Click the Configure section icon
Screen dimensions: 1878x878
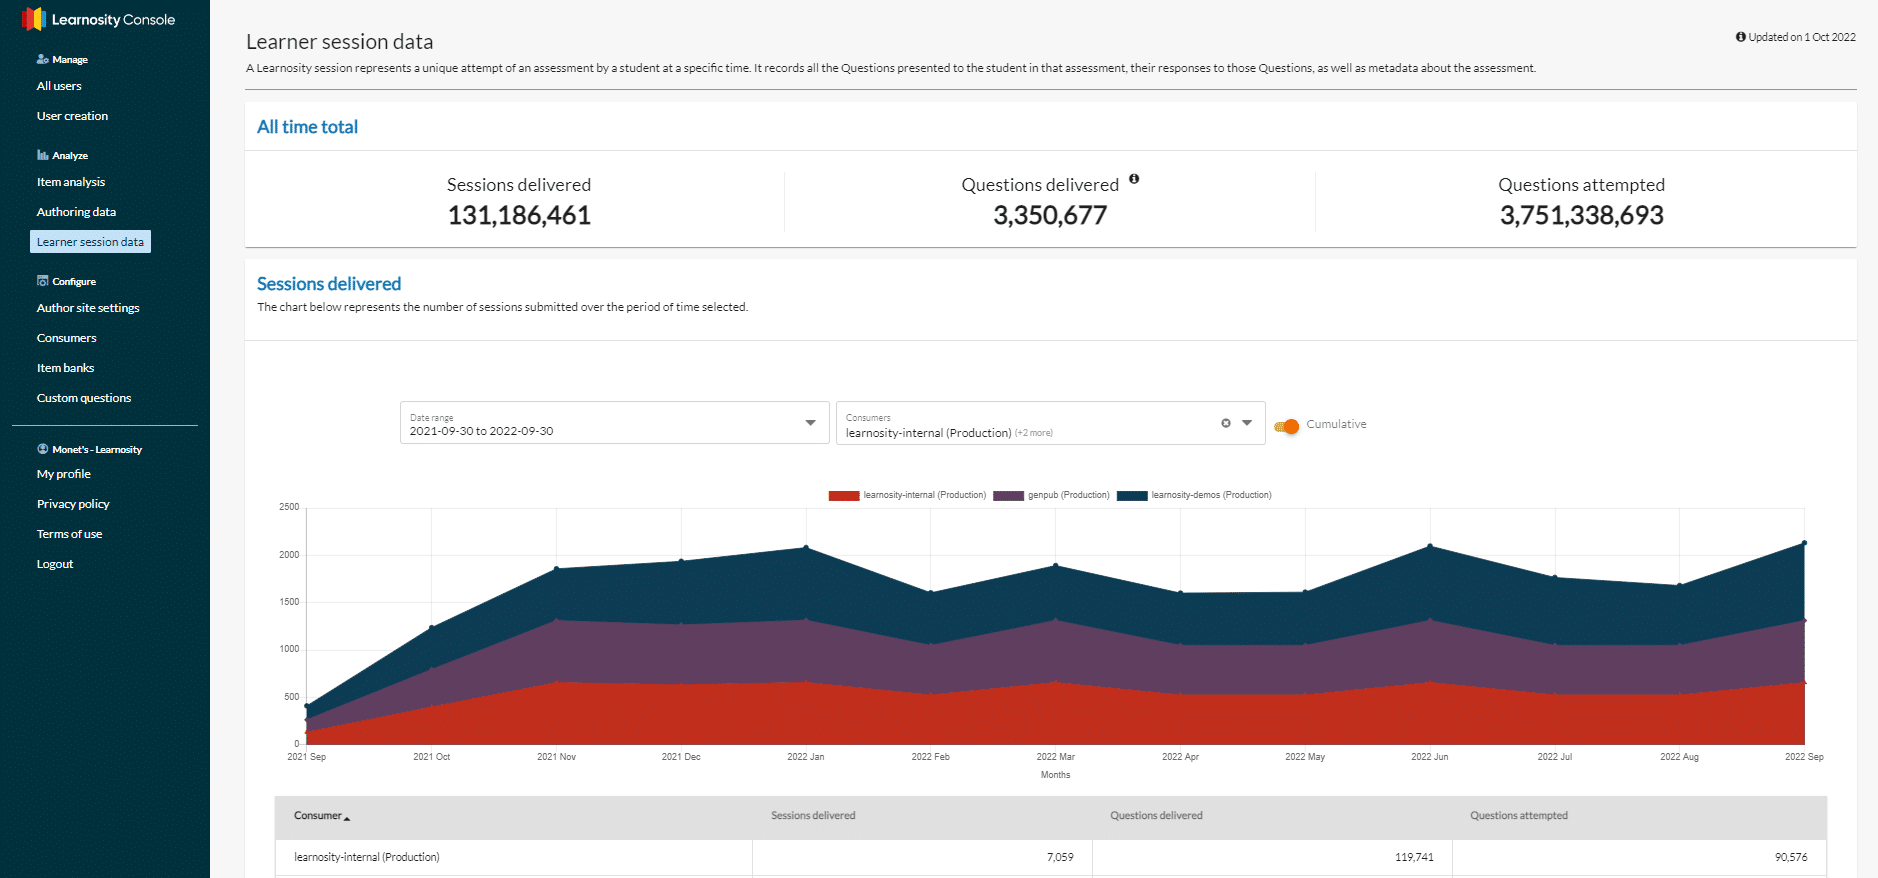click(x=42, y=281)
